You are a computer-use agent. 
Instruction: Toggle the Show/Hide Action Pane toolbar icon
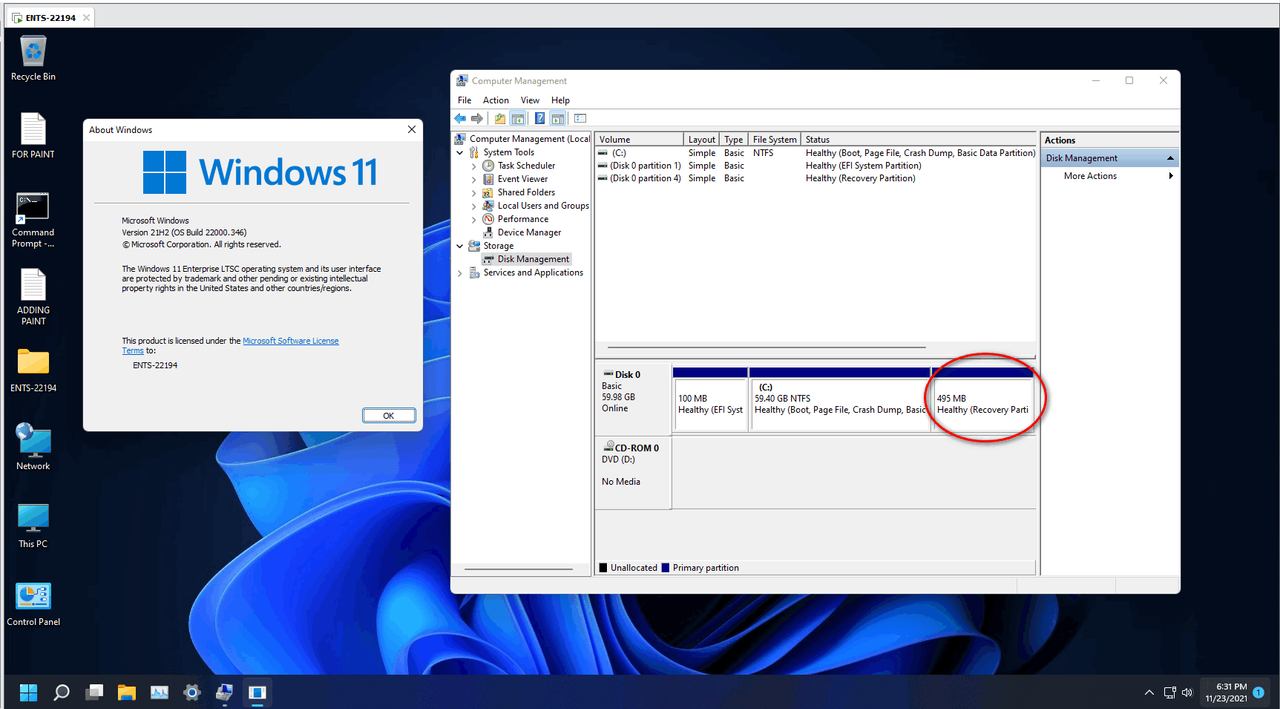pyautogui.click(x=557, y=118)
